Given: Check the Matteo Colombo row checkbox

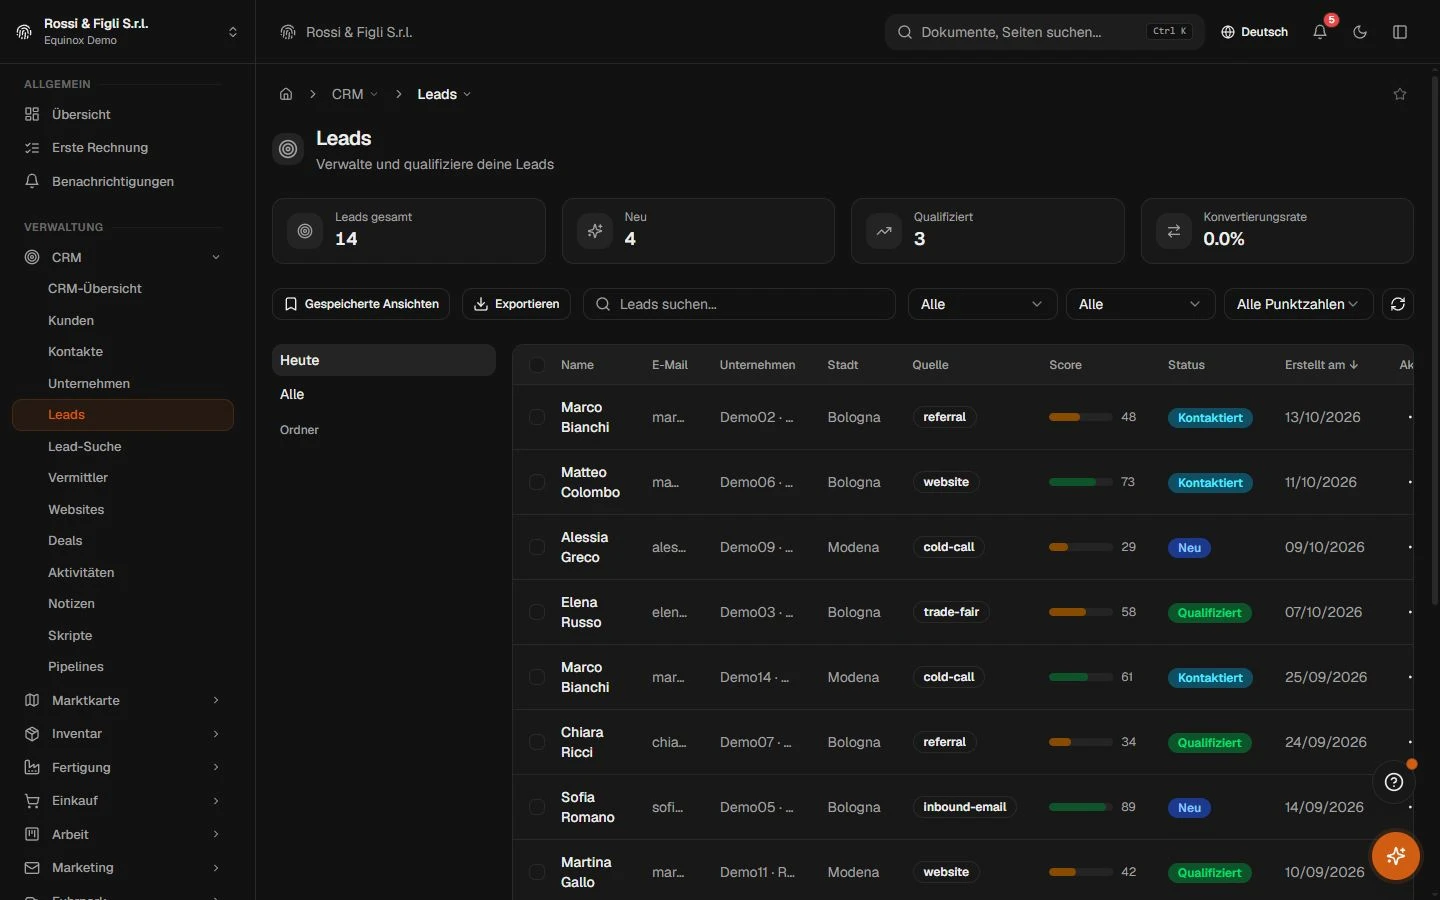Looking at the screenshot, I should pos(537,482).
